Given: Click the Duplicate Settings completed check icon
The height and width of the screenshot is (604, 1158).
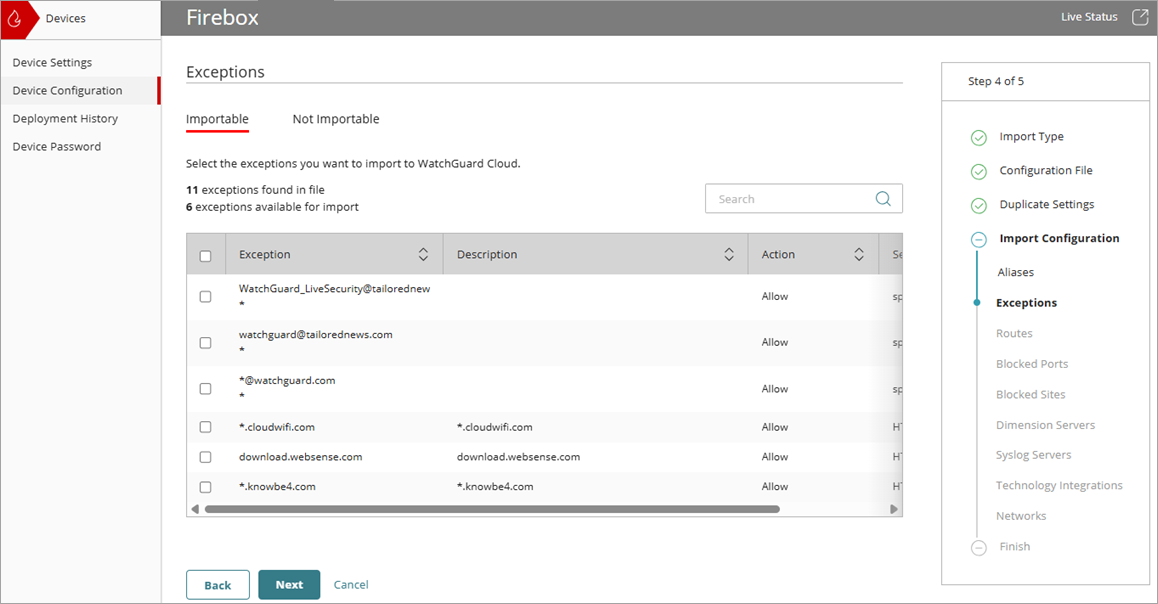Looking at the screenshot, I should pyautogui.click(x=979, y=205).
